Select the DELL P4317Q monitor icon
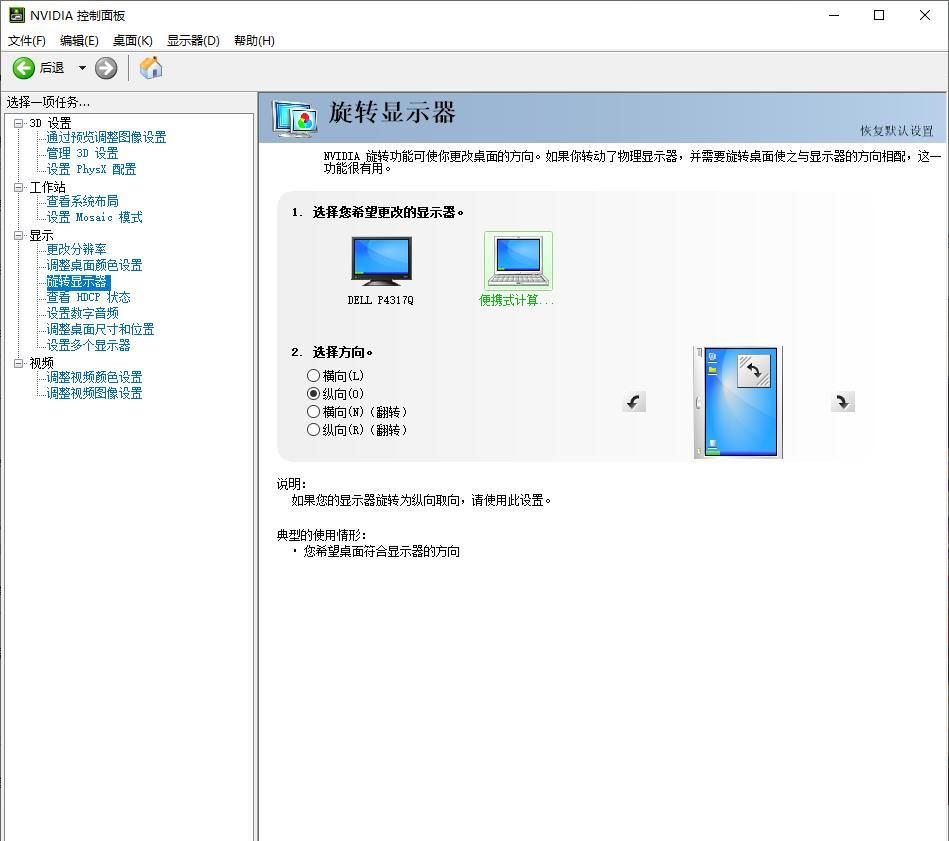This screenshot has height=841, width=949. click(380, 259)
